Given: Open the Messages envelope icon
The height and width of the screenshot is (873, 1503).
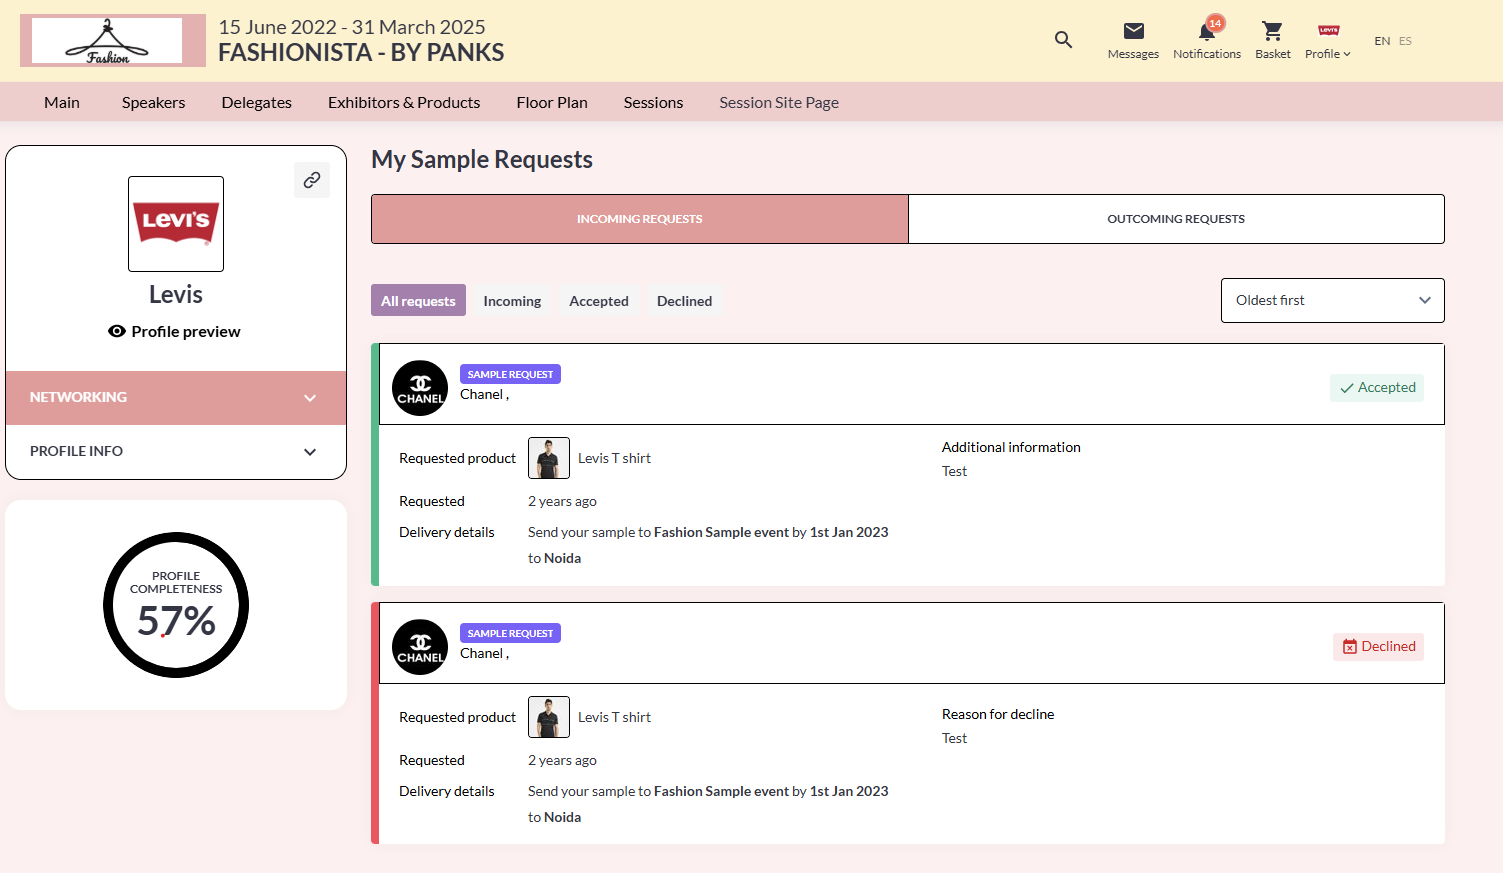Looking at the screenshot, I should click(1133, 32).
